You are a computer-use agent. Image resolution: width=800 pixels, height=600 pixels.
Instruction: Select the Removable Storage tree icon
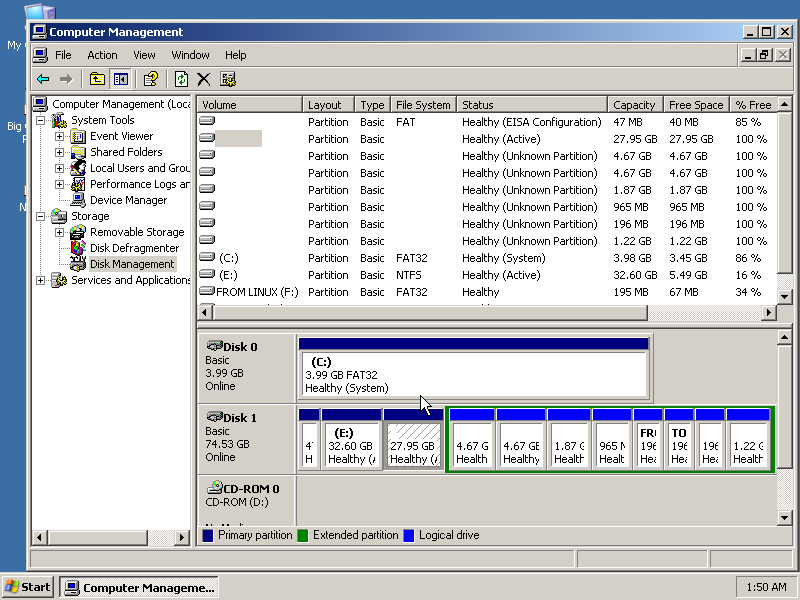point(78,232)
